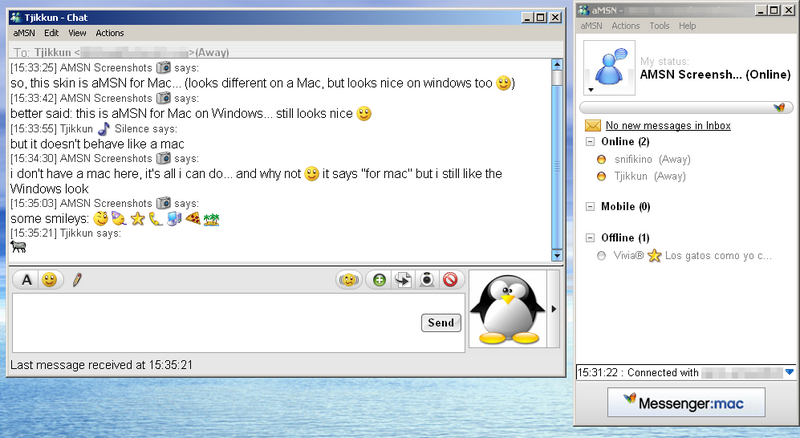Image resolution: width=800 pixels, height=438 pixels.
Task: Collapse the Mobile (0) group
Action: pos(591,207)
